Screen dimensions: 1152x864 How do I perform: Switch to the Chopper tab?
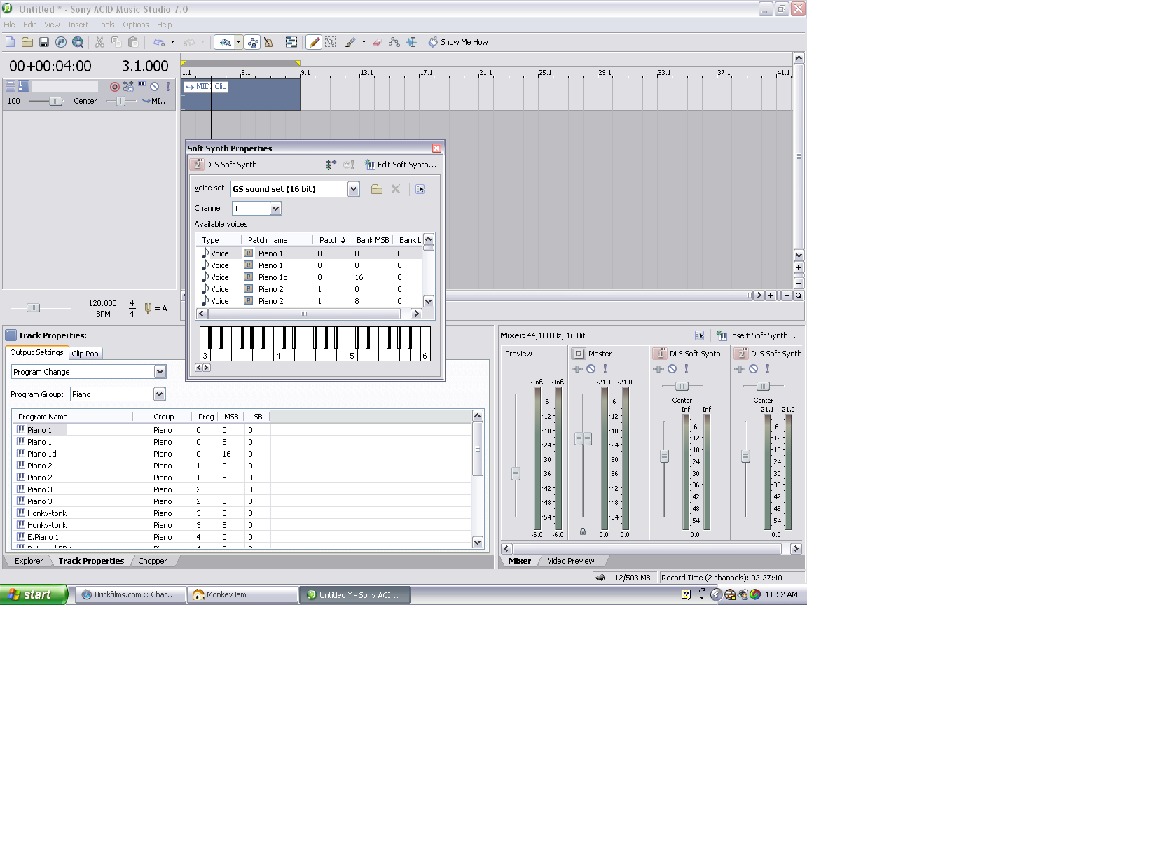click(153, 561)
